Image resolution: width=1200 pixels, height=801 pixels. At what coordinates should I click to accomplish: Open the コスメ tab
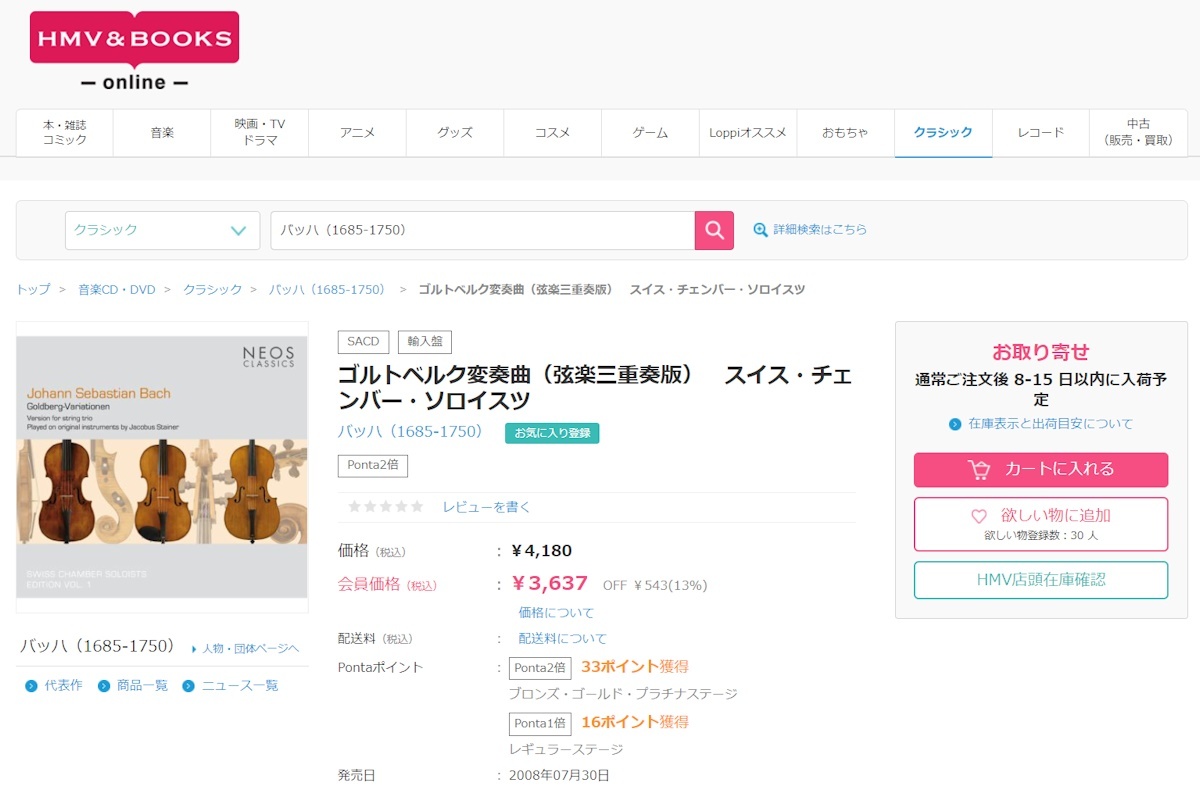(x=553, y=133)
